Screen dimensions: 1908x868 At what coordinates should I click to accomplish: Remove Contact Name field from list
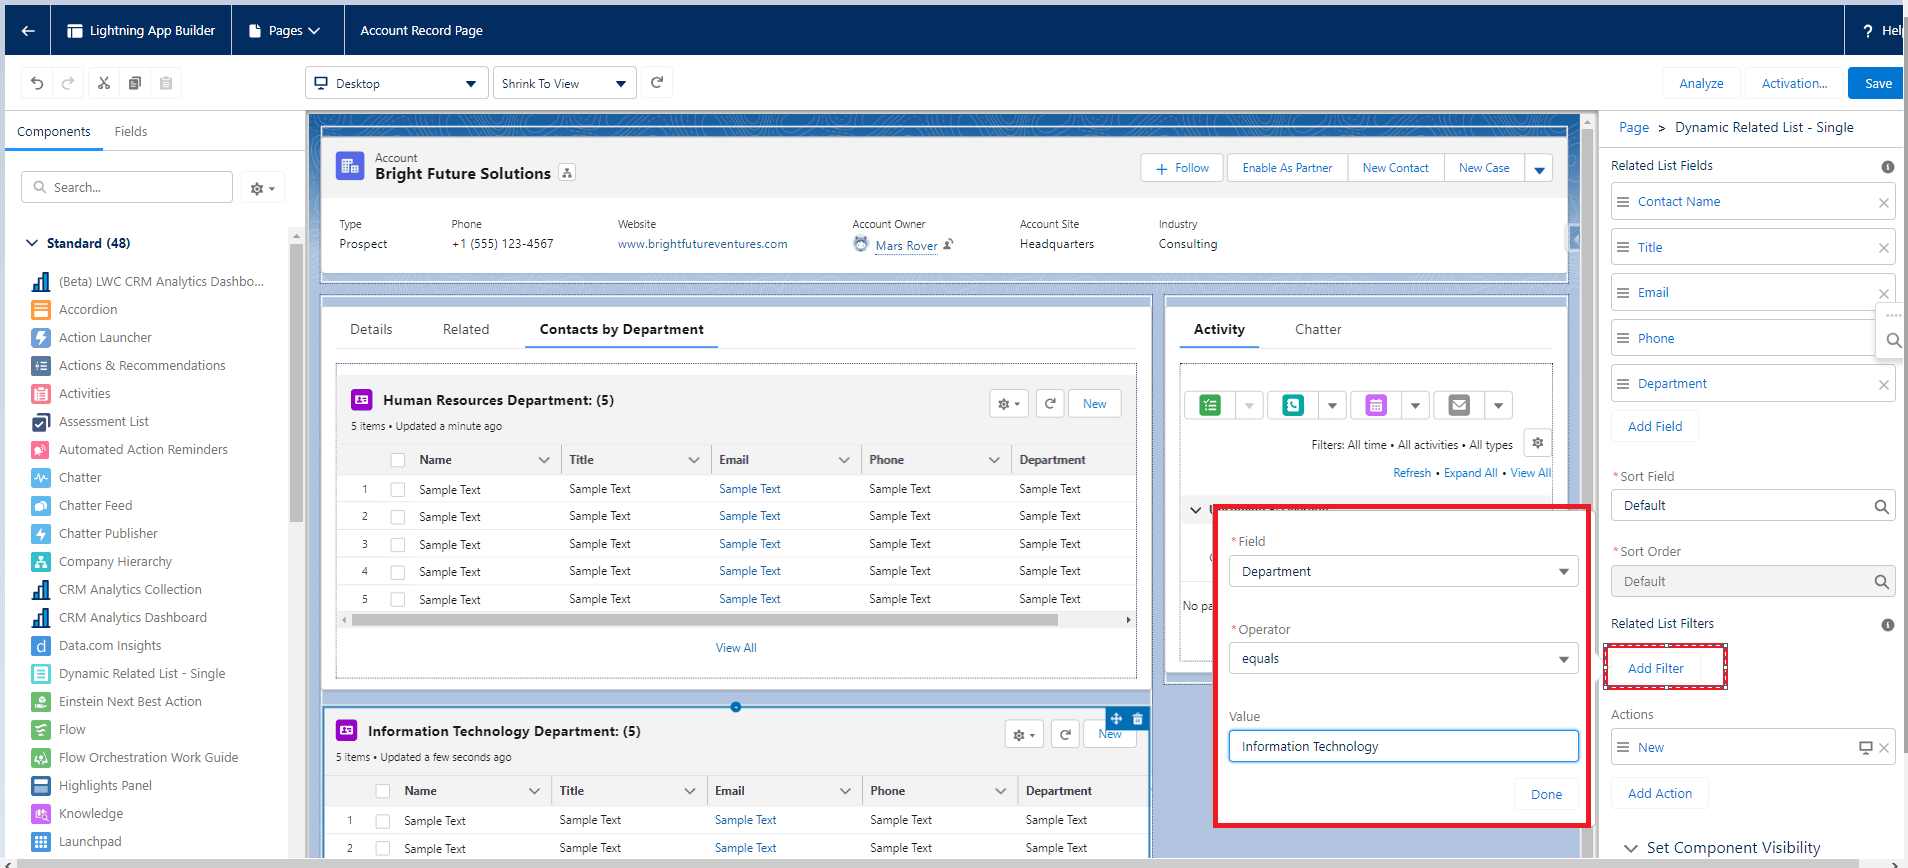pos(1883,203)
